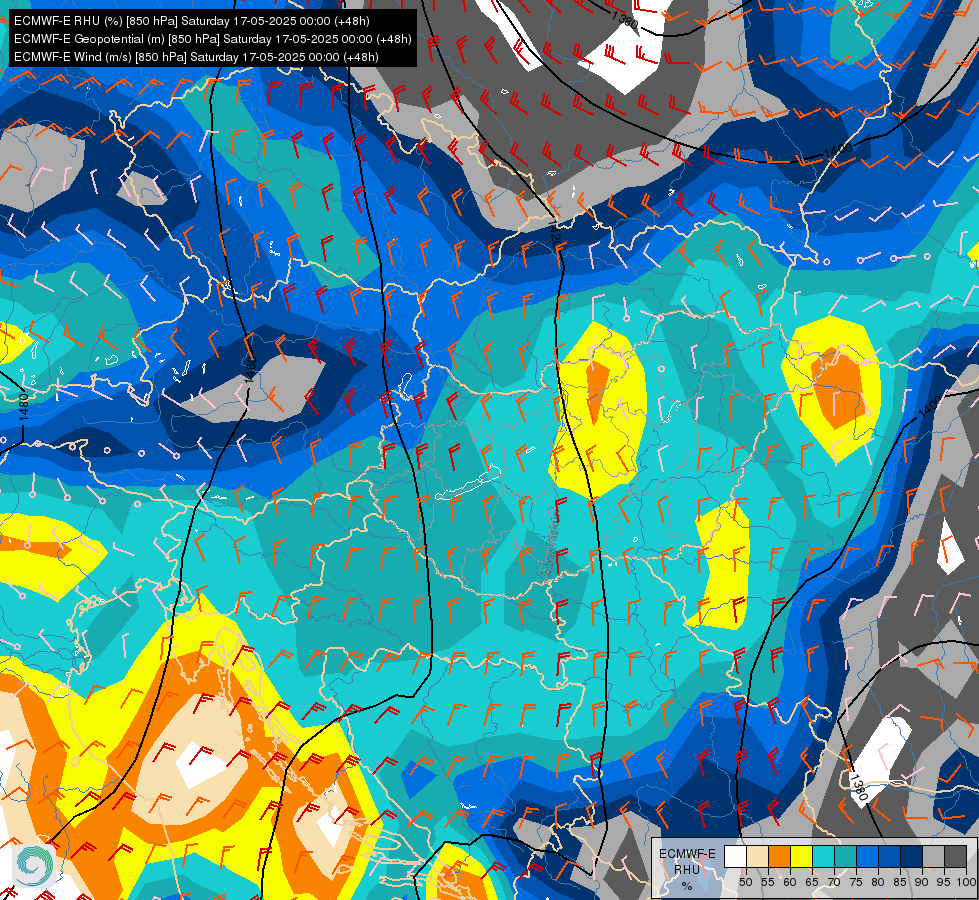Select the dark gray 95–100 legend swatch
Screen dimensions: 979x900
[955, 856]
